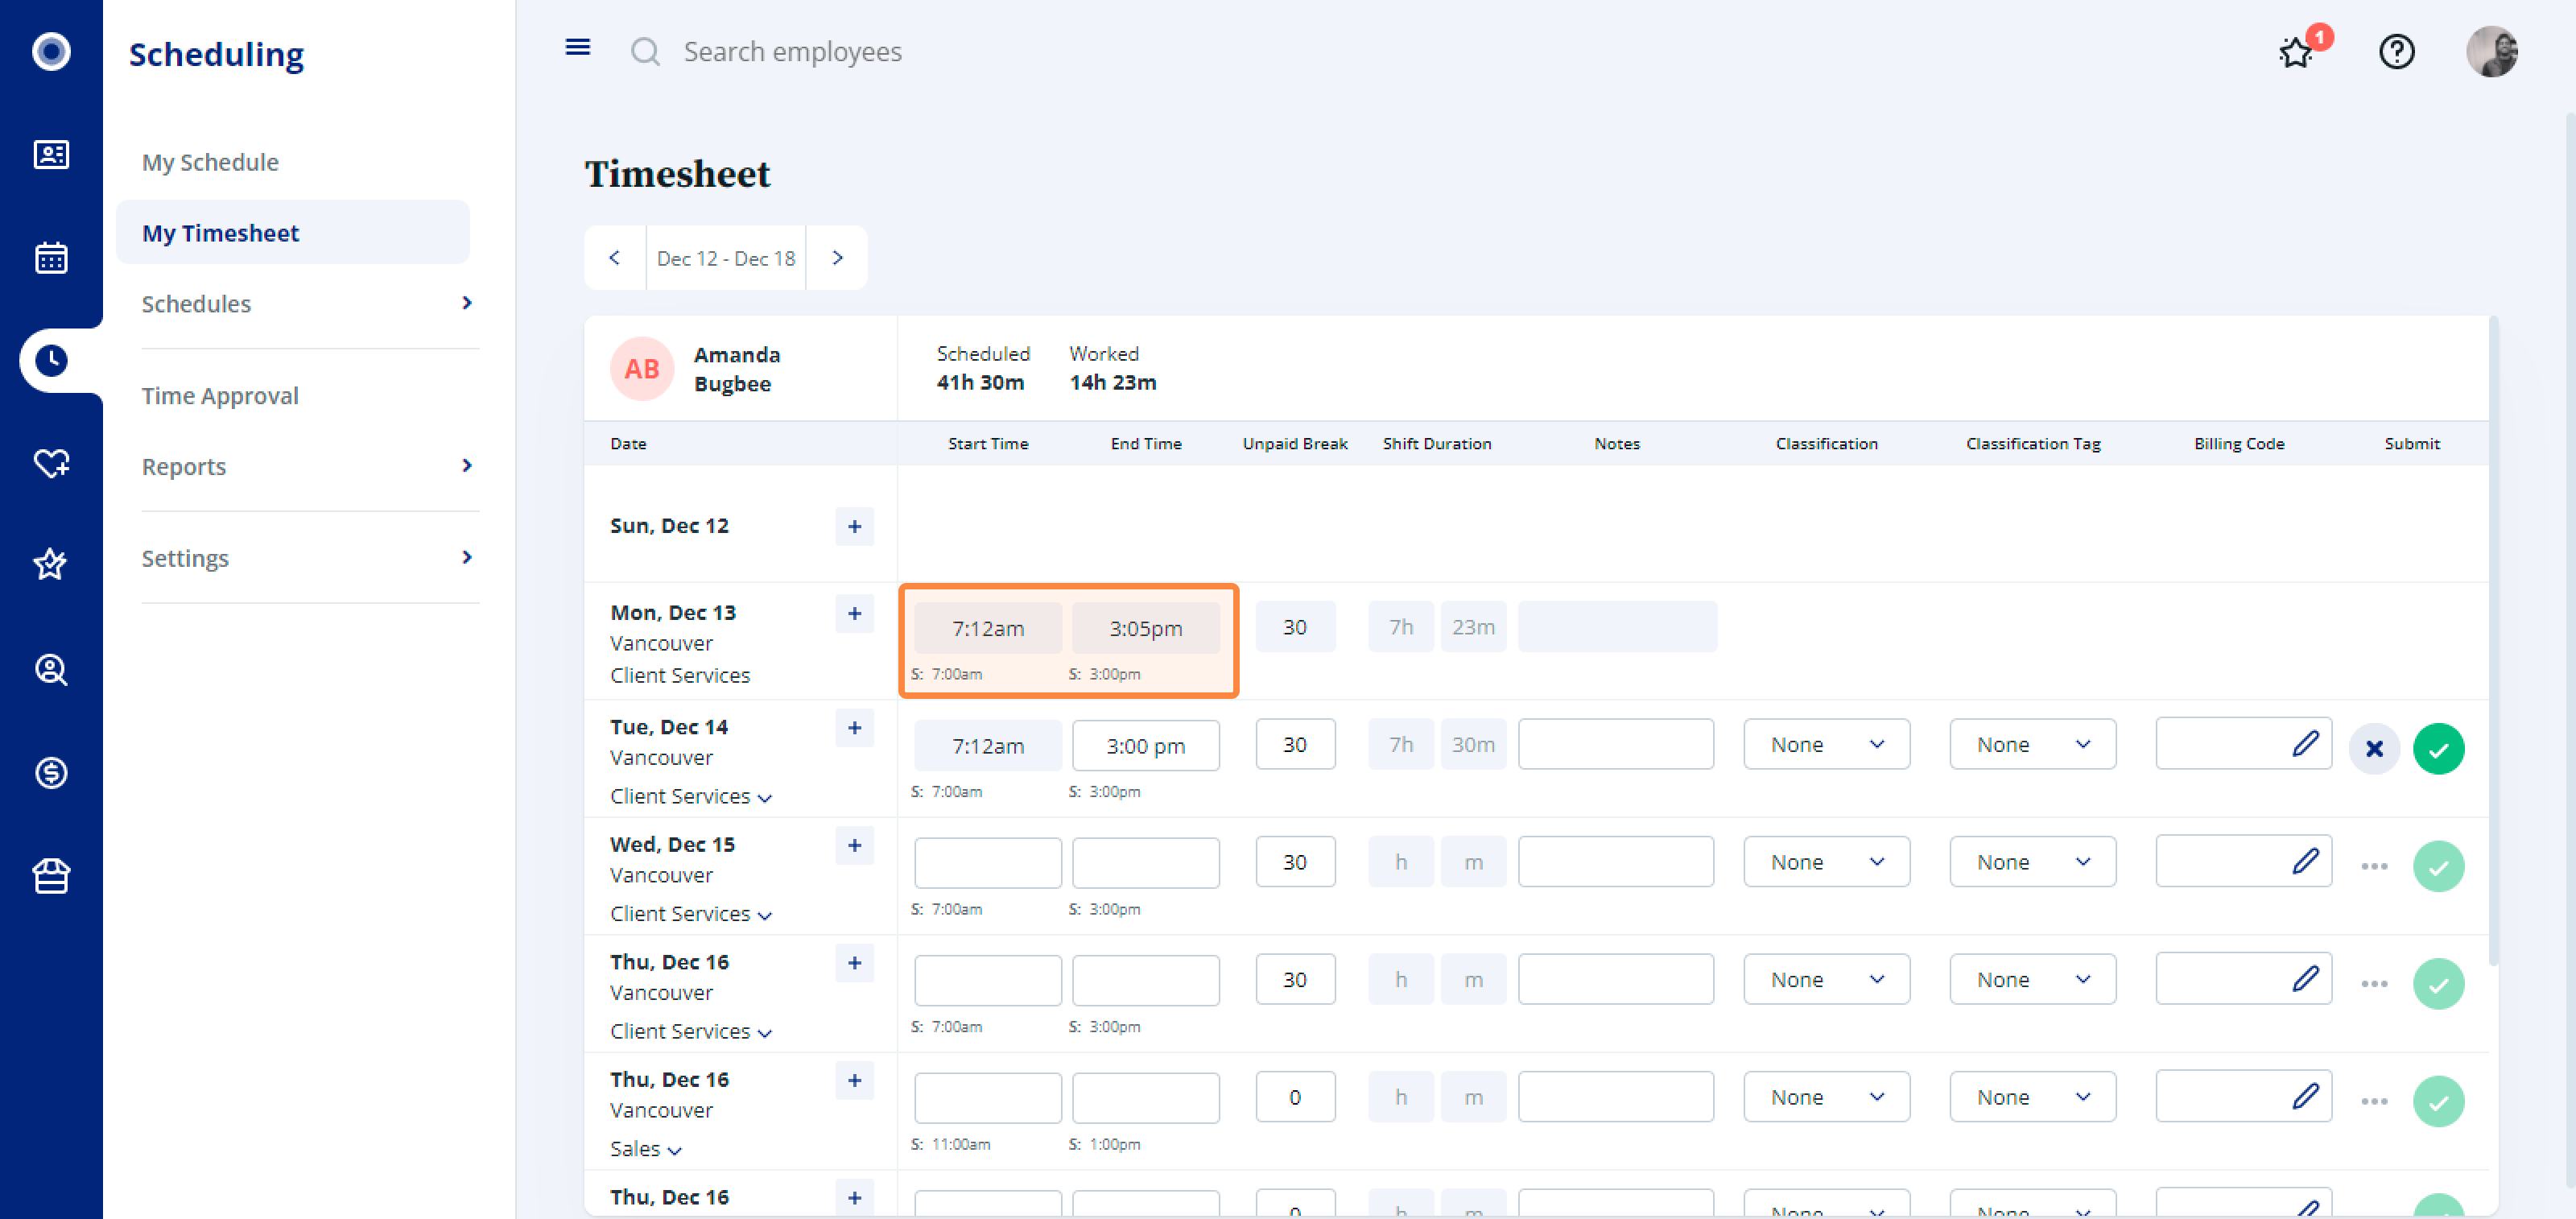Open more options dots for Thu, Dec 16 Sales
This screenshot has width=2576, height=1219.
pyautogui.click(x=2374, y=1101)
